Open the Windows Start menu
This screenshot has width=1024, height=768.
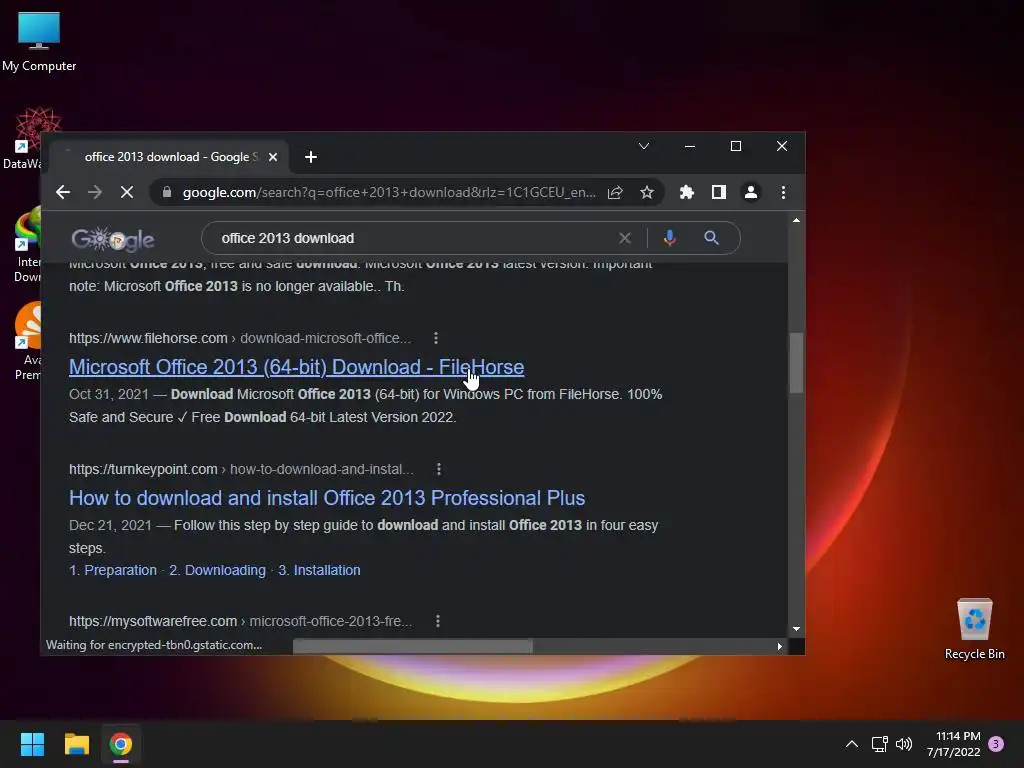32,744
